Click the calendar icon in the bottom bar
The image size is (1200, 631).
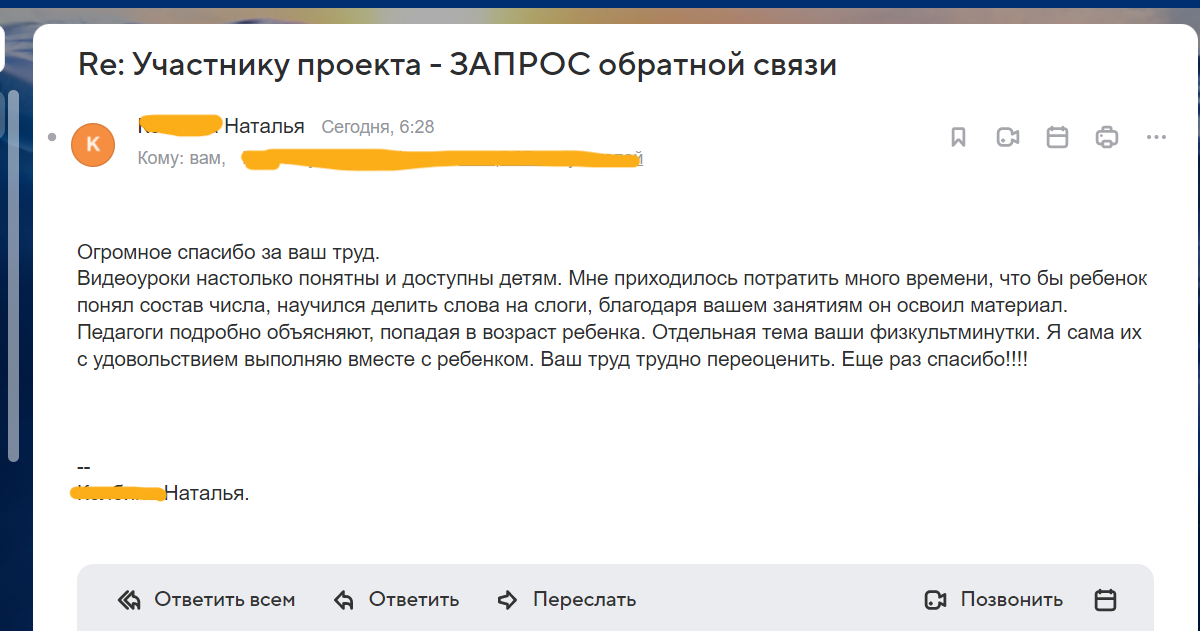(x=1105, y=600)
